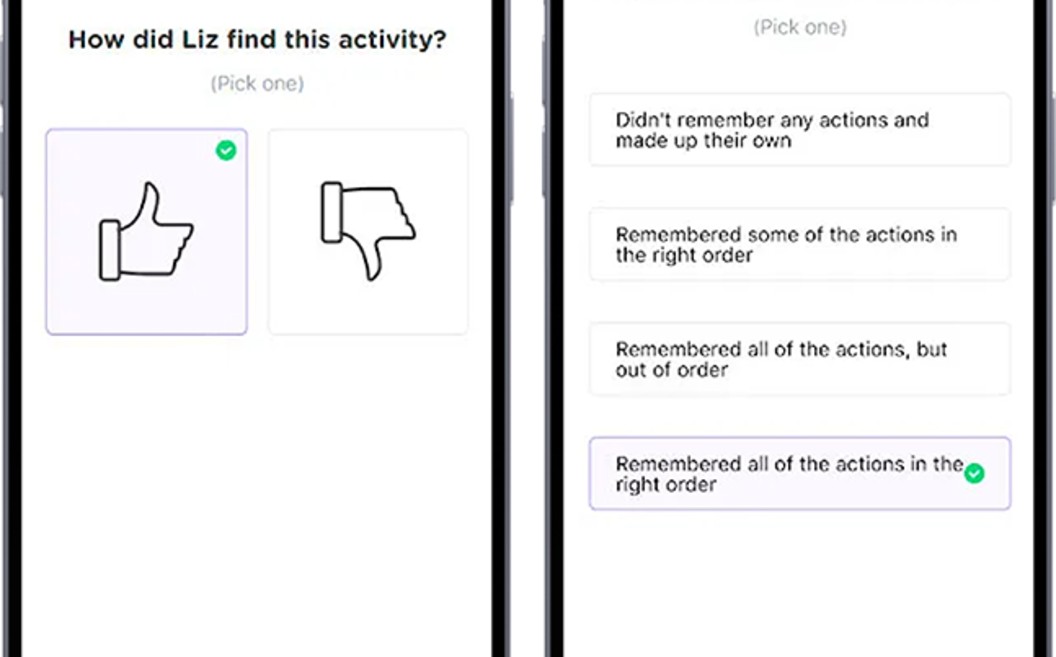Click green checkmark on the thumbs-up card
The height and width of the screenshot is (657, 1056).
(x=226, y=150)
